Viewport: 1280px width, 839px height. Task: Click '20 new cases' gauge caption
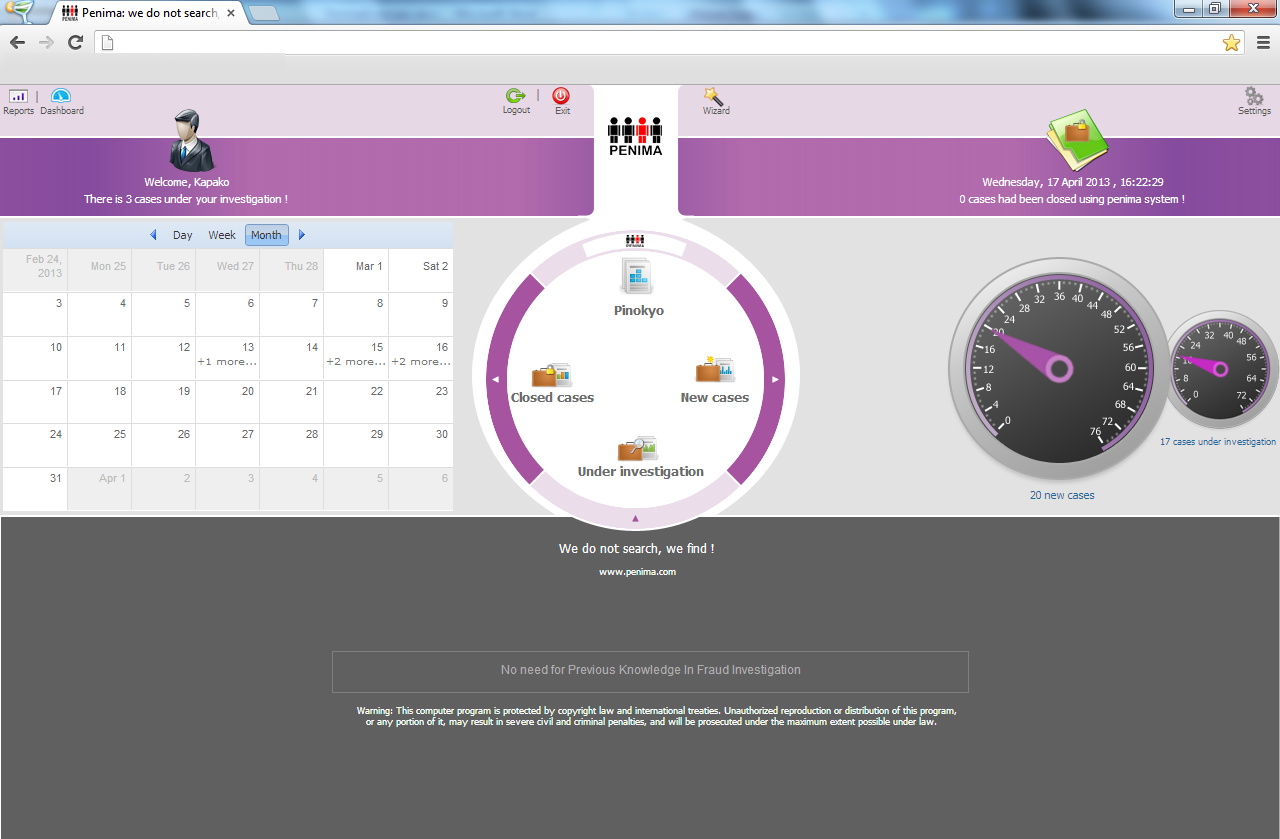1062,495
